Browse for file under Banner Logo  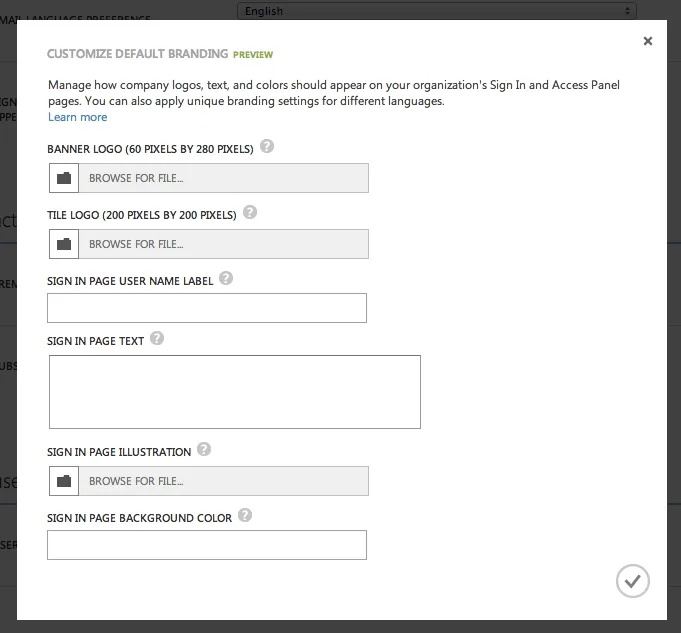click(224, 178)
